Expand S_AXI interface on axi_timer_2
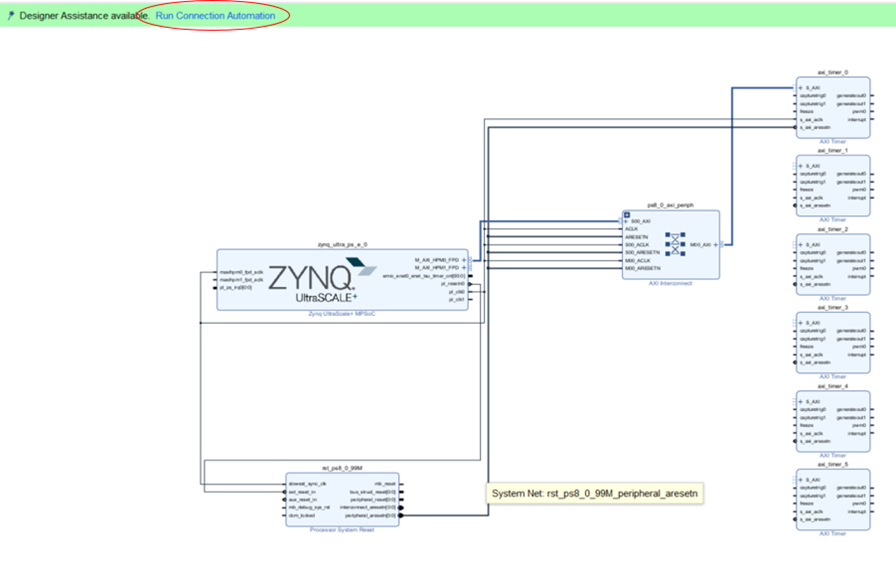The image size is (896, 568). 799,245
